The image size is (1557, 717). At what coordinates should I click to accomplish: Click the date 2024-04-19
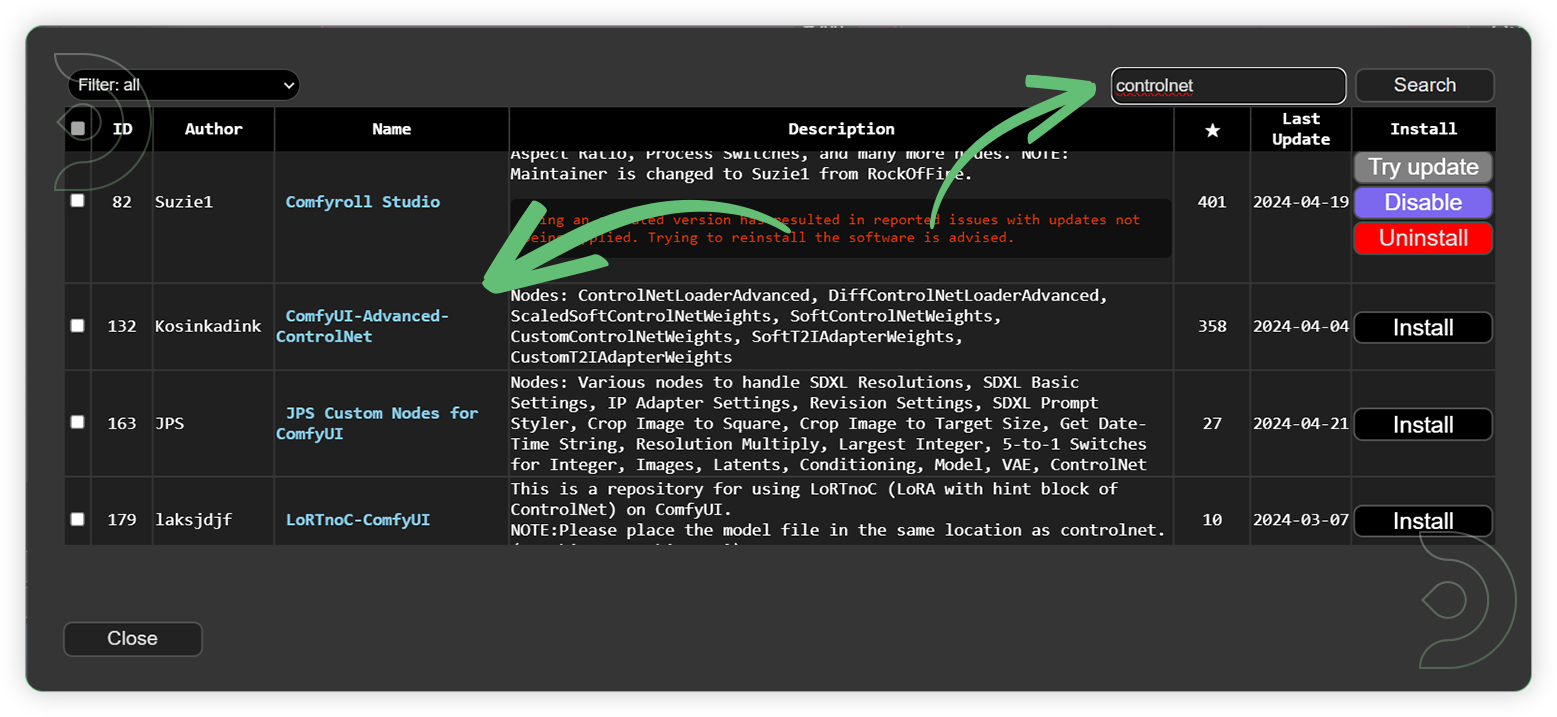[x=1301, y=202]
